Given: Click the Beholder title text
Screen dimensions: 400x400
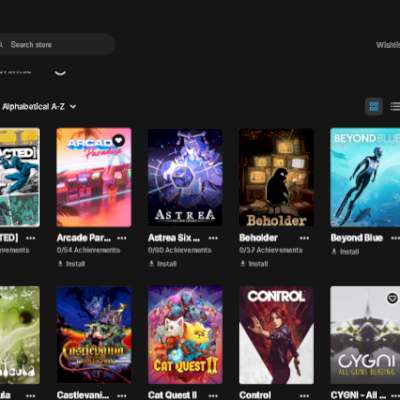Looking at the screenshot, I should [258, 238].
